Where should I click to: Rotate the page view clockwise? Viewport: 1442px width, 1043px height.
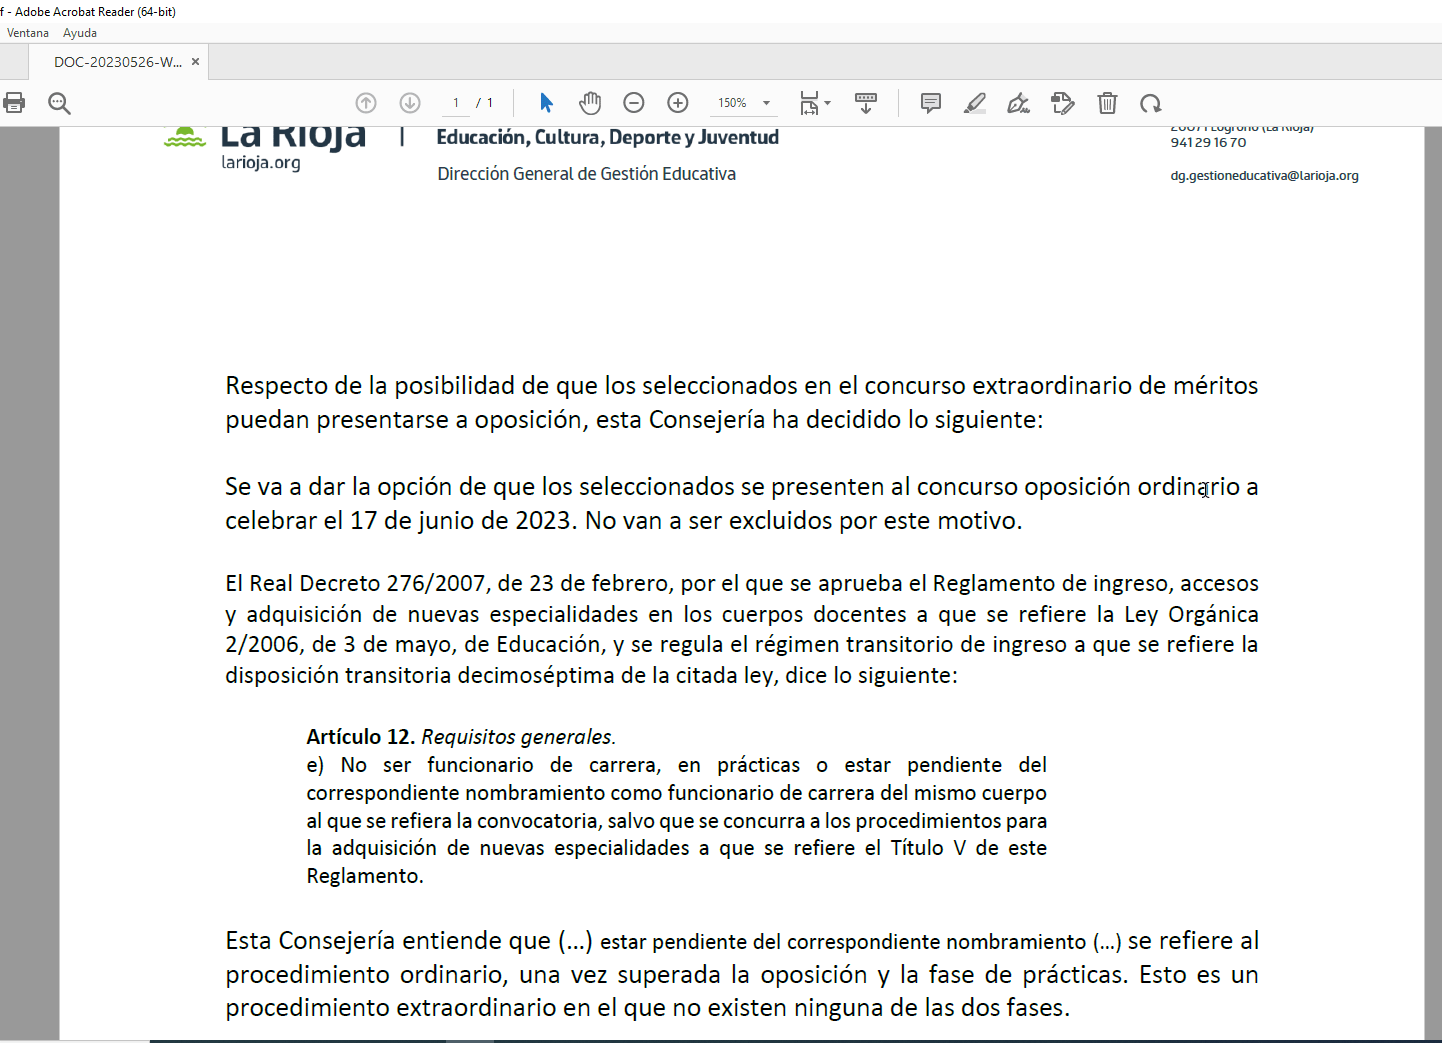pos(1151,103)
